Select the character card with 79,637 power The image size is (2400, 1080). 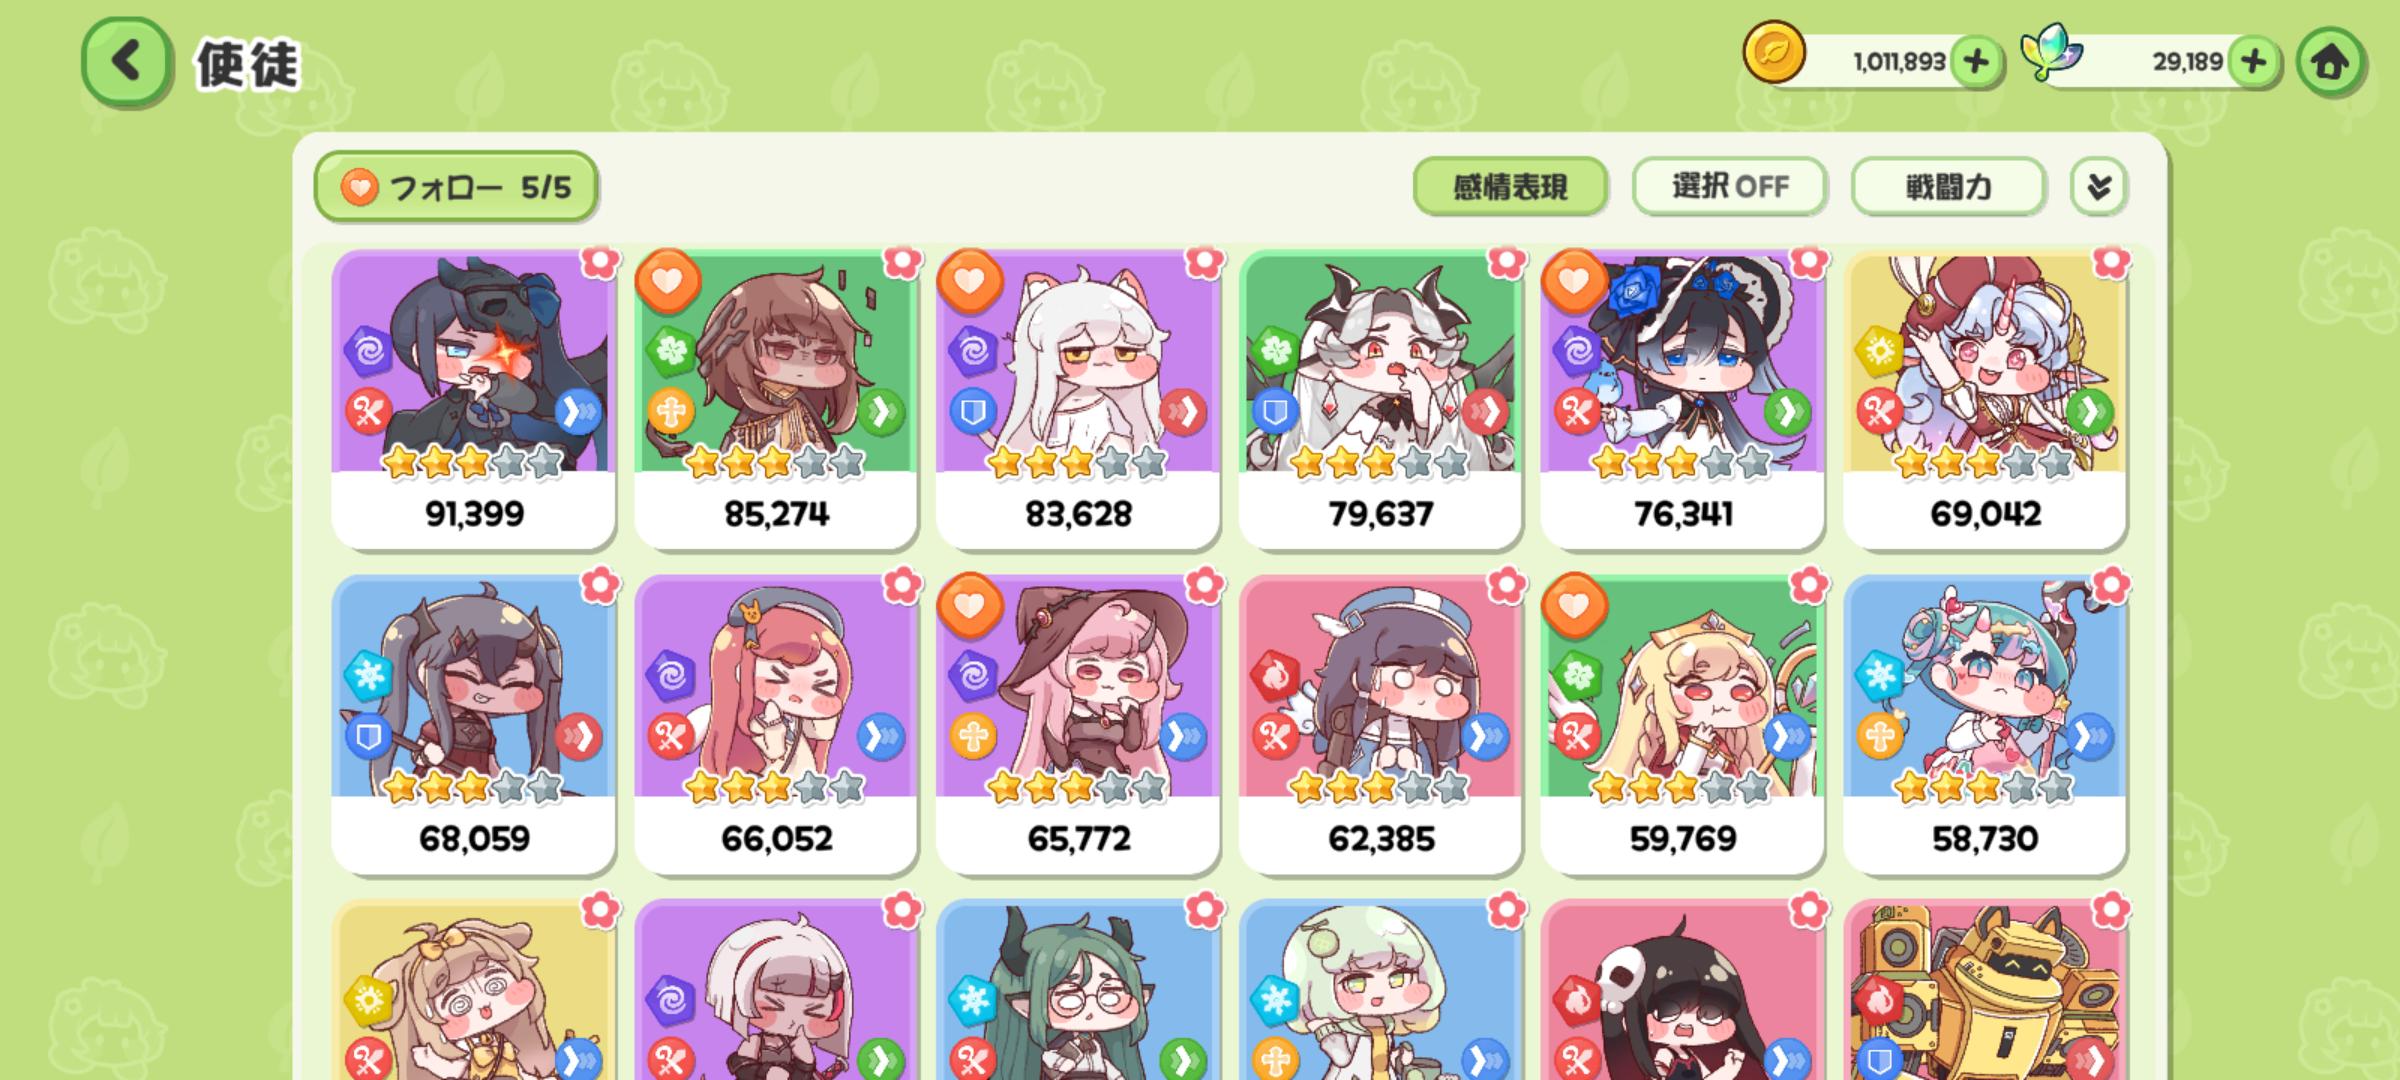[1381, 399]
